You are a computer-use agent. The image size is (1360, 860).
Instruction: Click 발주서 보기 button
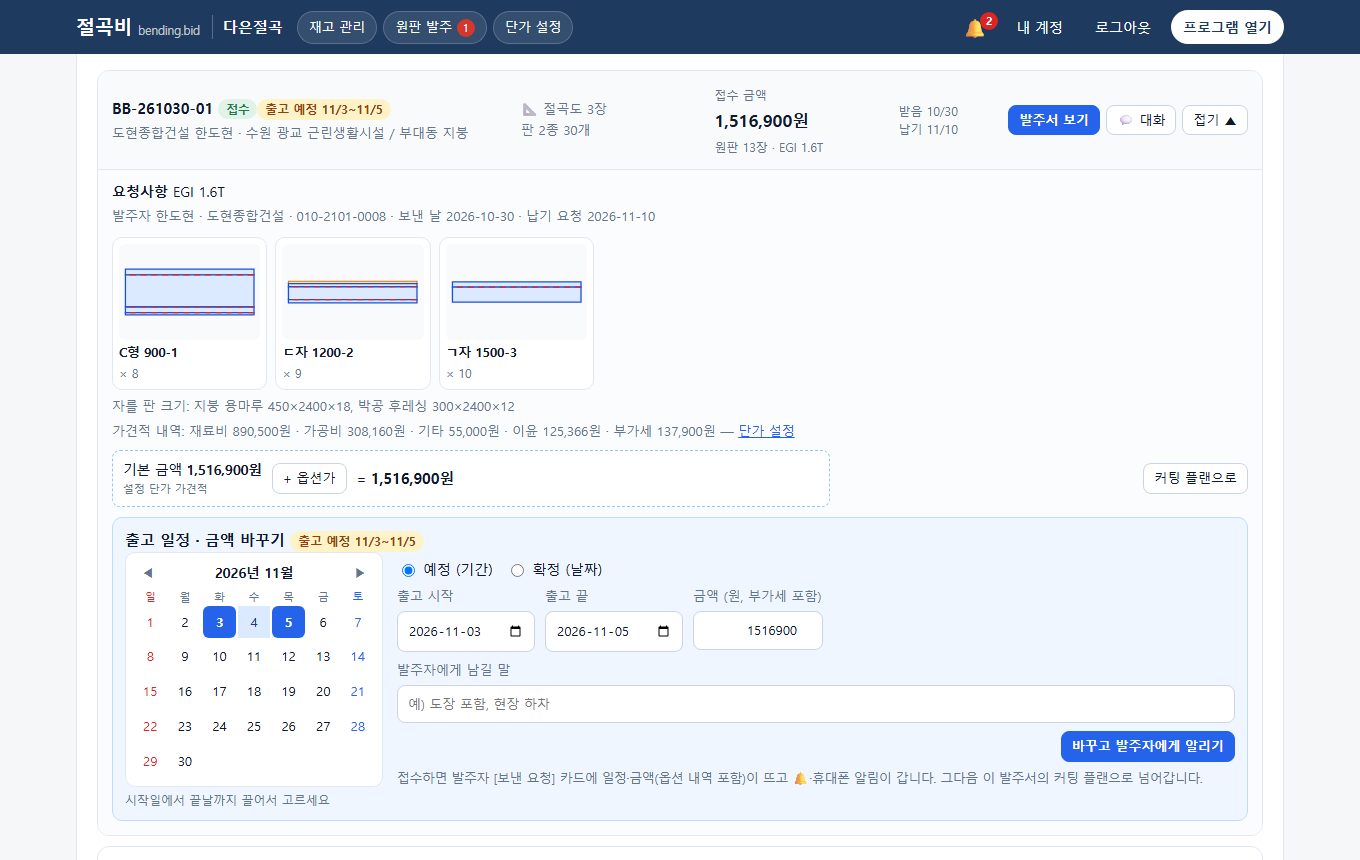click(x=1054, y=120)
